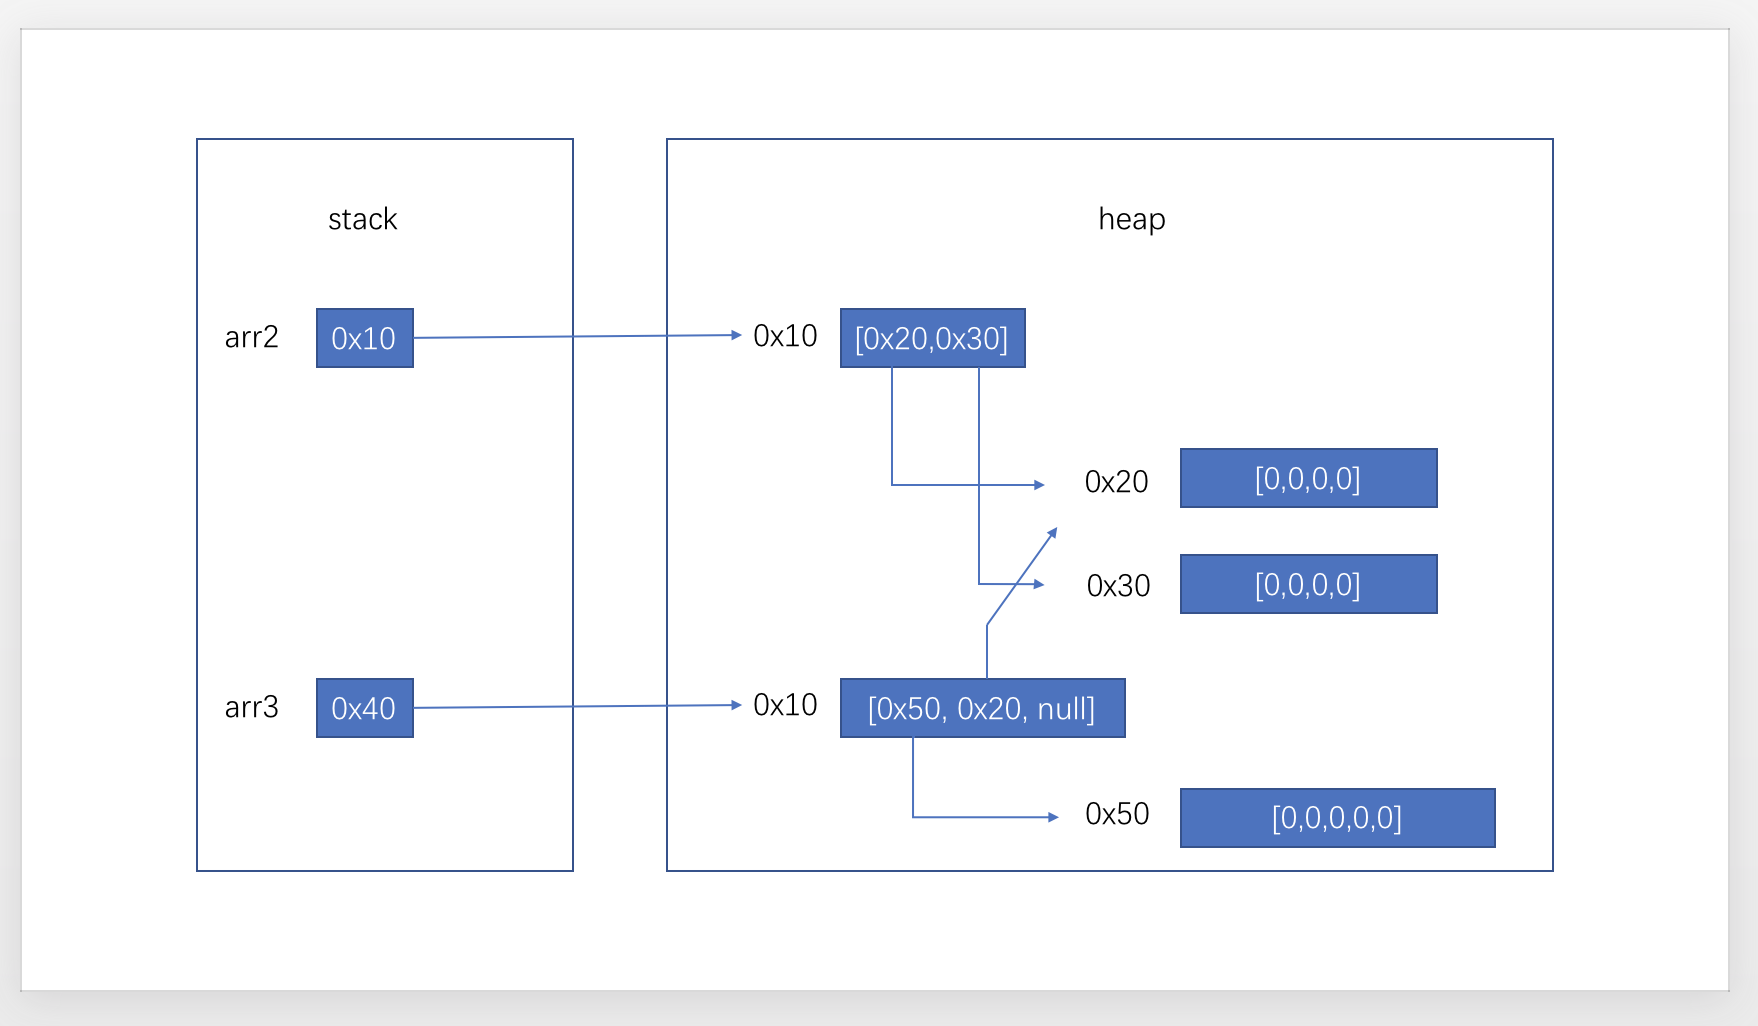Click the arrowhead pointing at 0x50
1758x1026 pixels.
1053,817
